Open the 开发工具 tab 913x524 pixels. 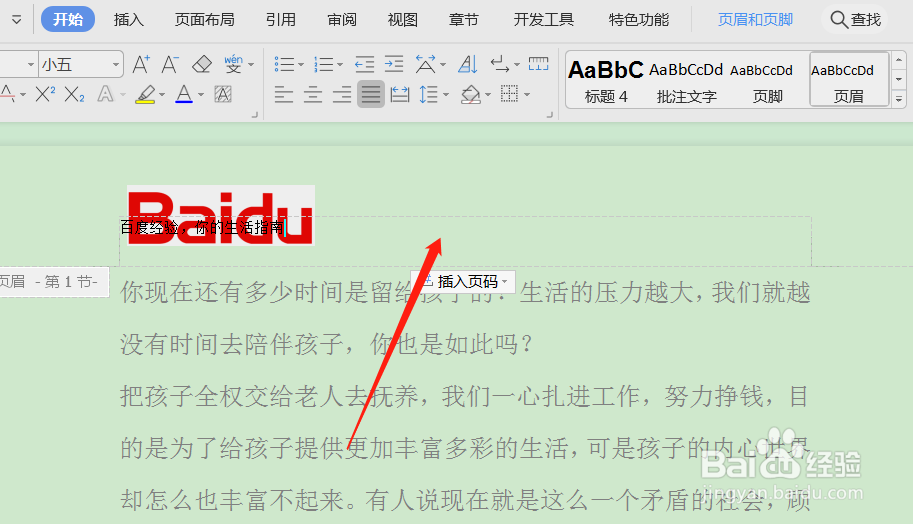[543, 20]
